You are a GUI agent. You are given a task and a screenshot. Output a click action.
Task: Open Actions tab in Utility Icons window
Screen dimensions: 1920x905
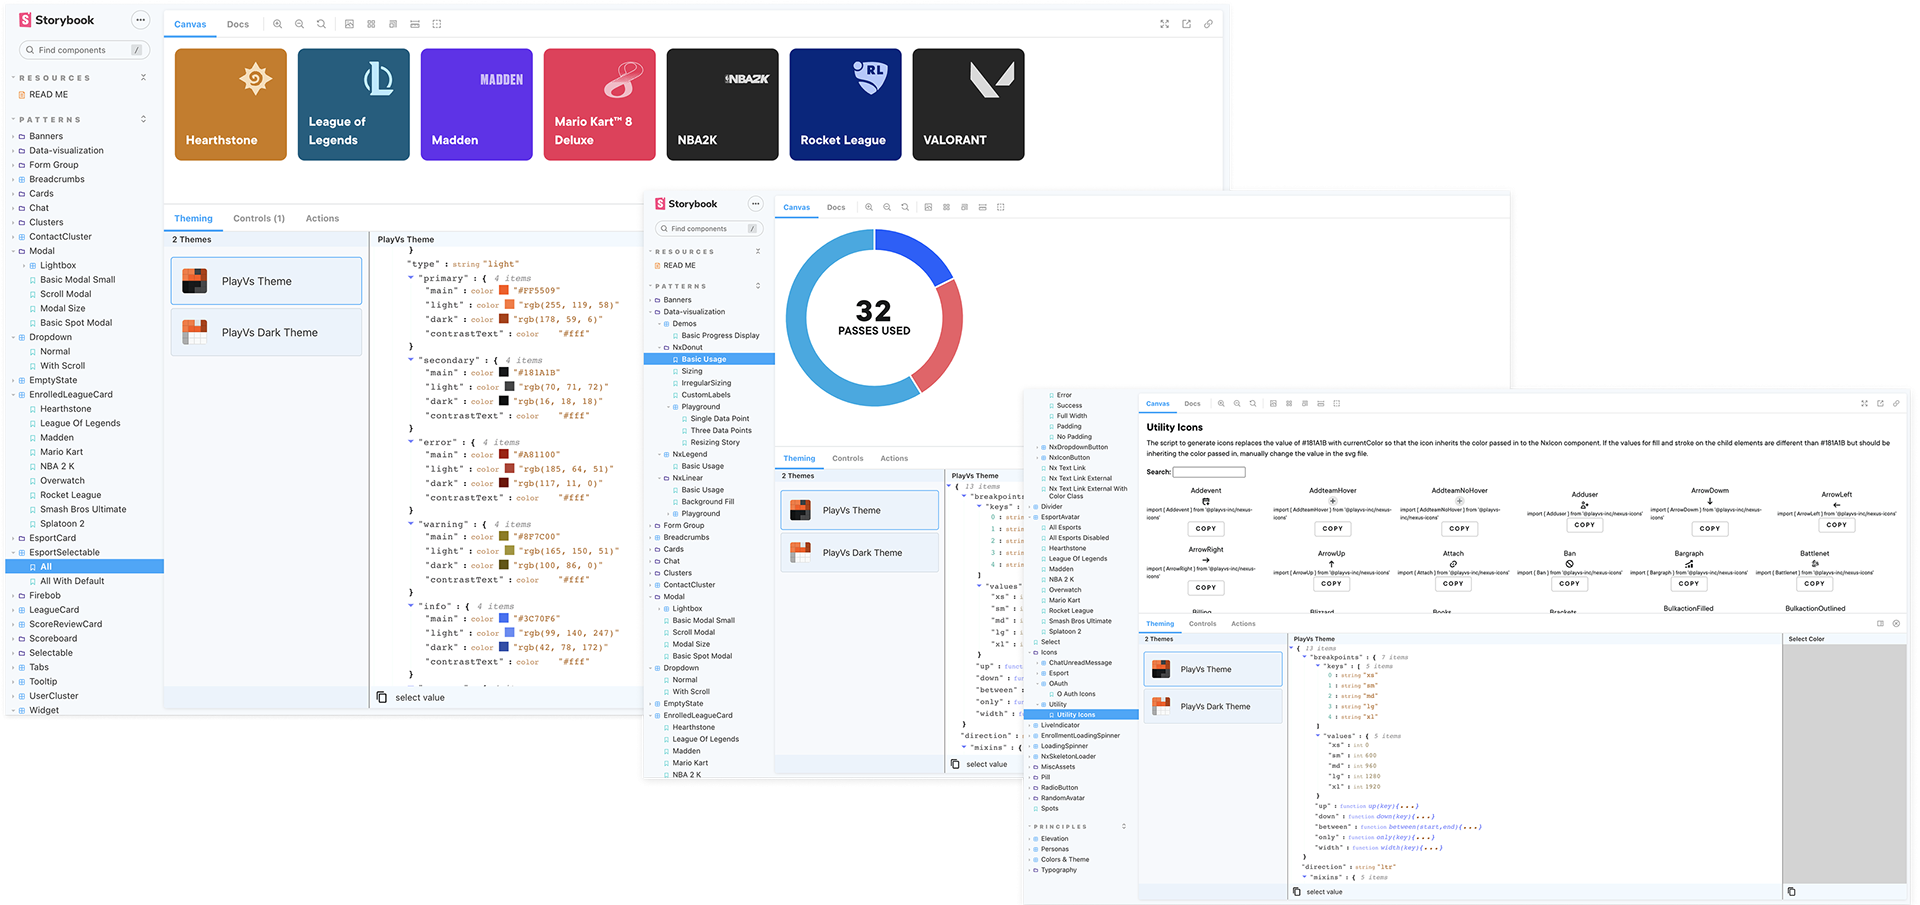tap(1243, 623)
